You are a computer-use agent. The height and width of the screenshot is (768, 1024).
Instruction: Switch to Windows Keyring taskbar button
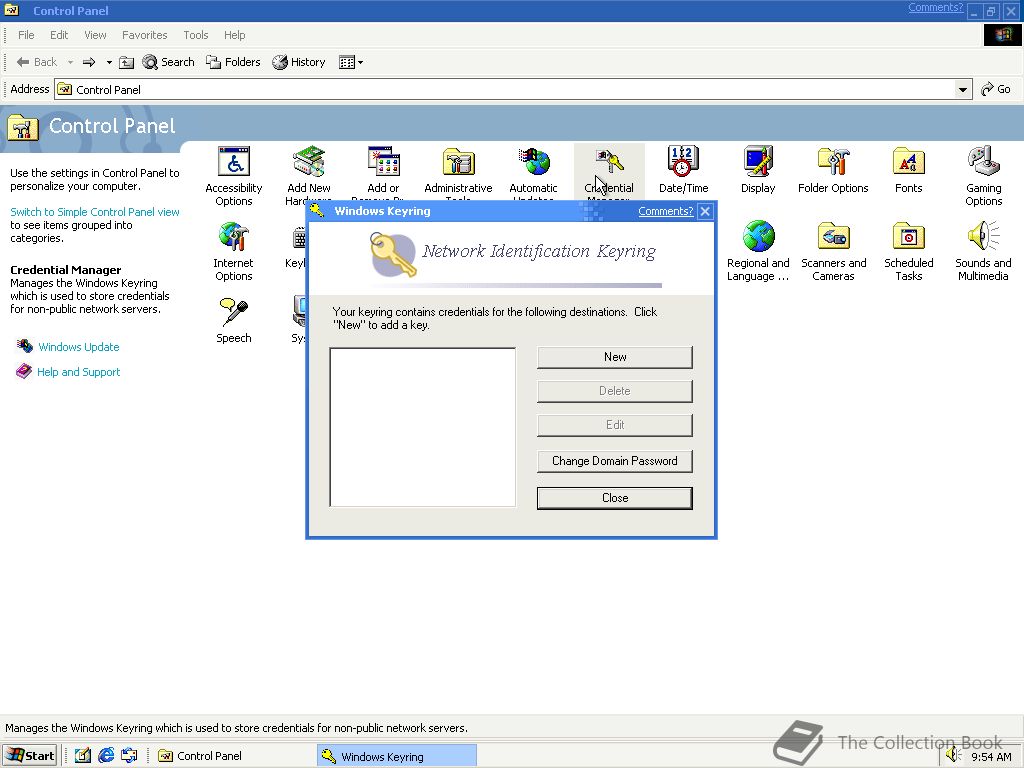pyautogui.click(x=397, y=756)
